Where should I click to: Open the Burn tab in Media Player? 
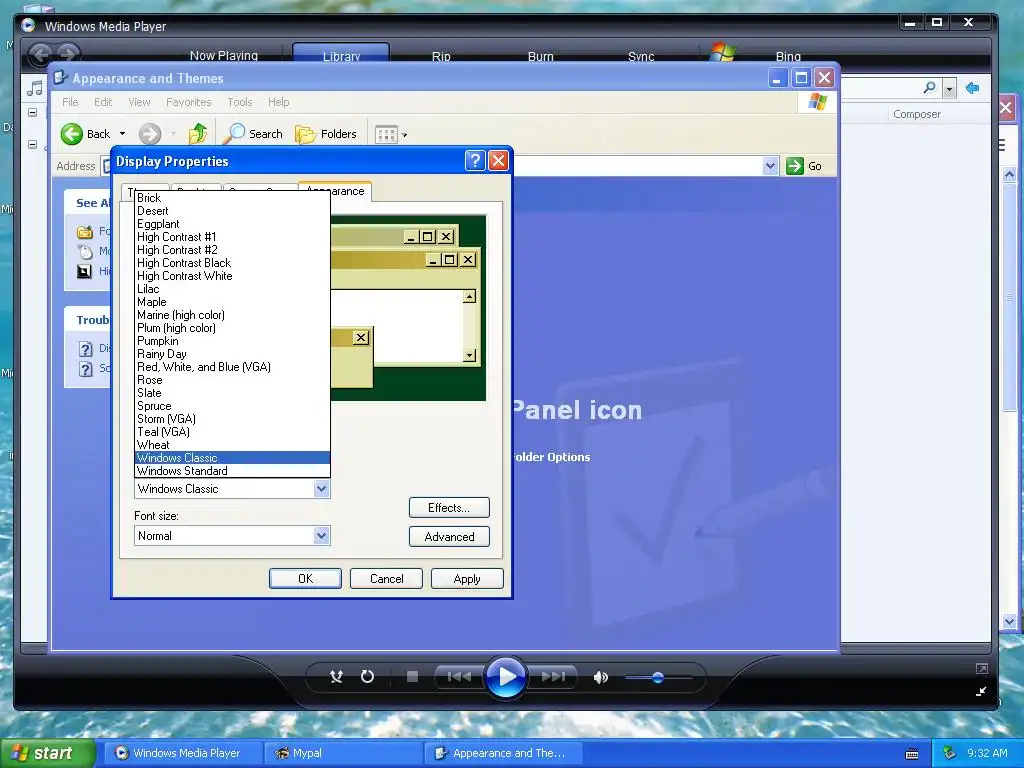pyautogui.click(x=540, y=56)
